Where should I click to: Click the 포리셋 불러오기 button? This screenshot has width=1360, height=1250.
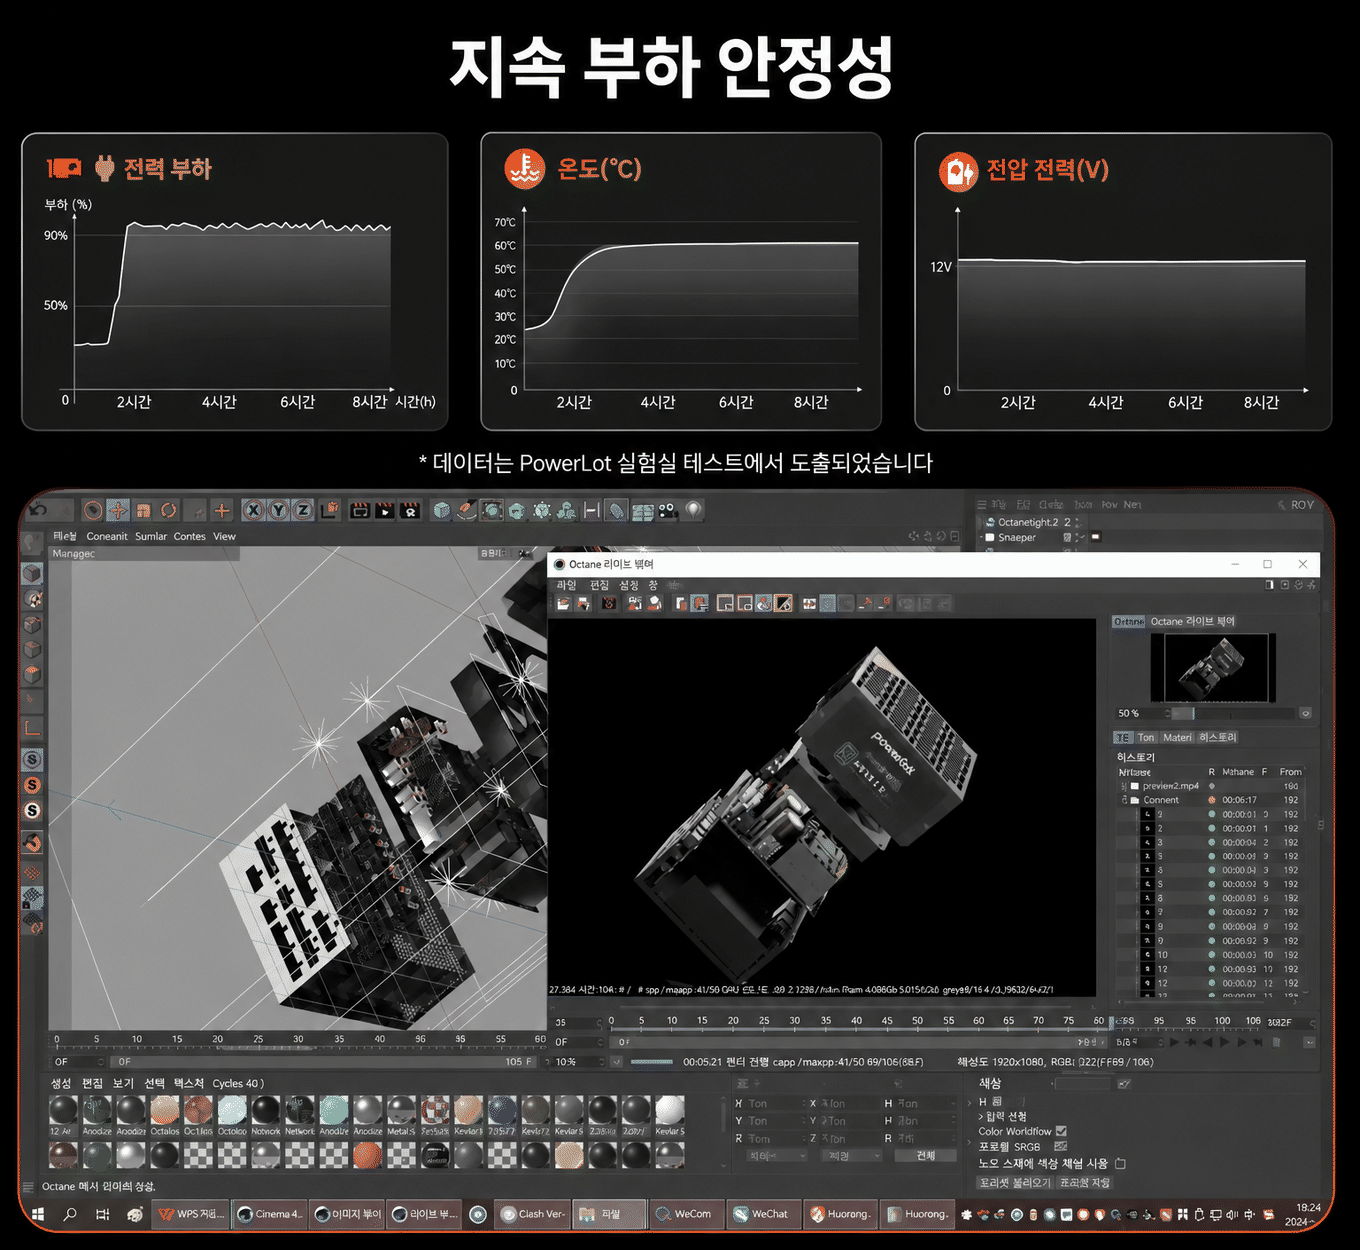pyautogui.click(x=1015, y=1183)
